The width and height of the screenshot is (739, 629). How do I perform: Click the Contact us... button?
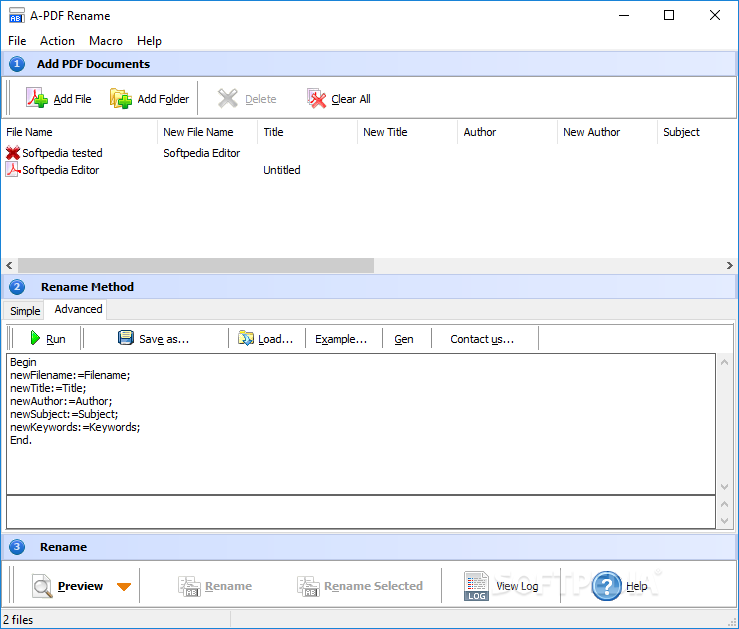(x=482, y=339)
